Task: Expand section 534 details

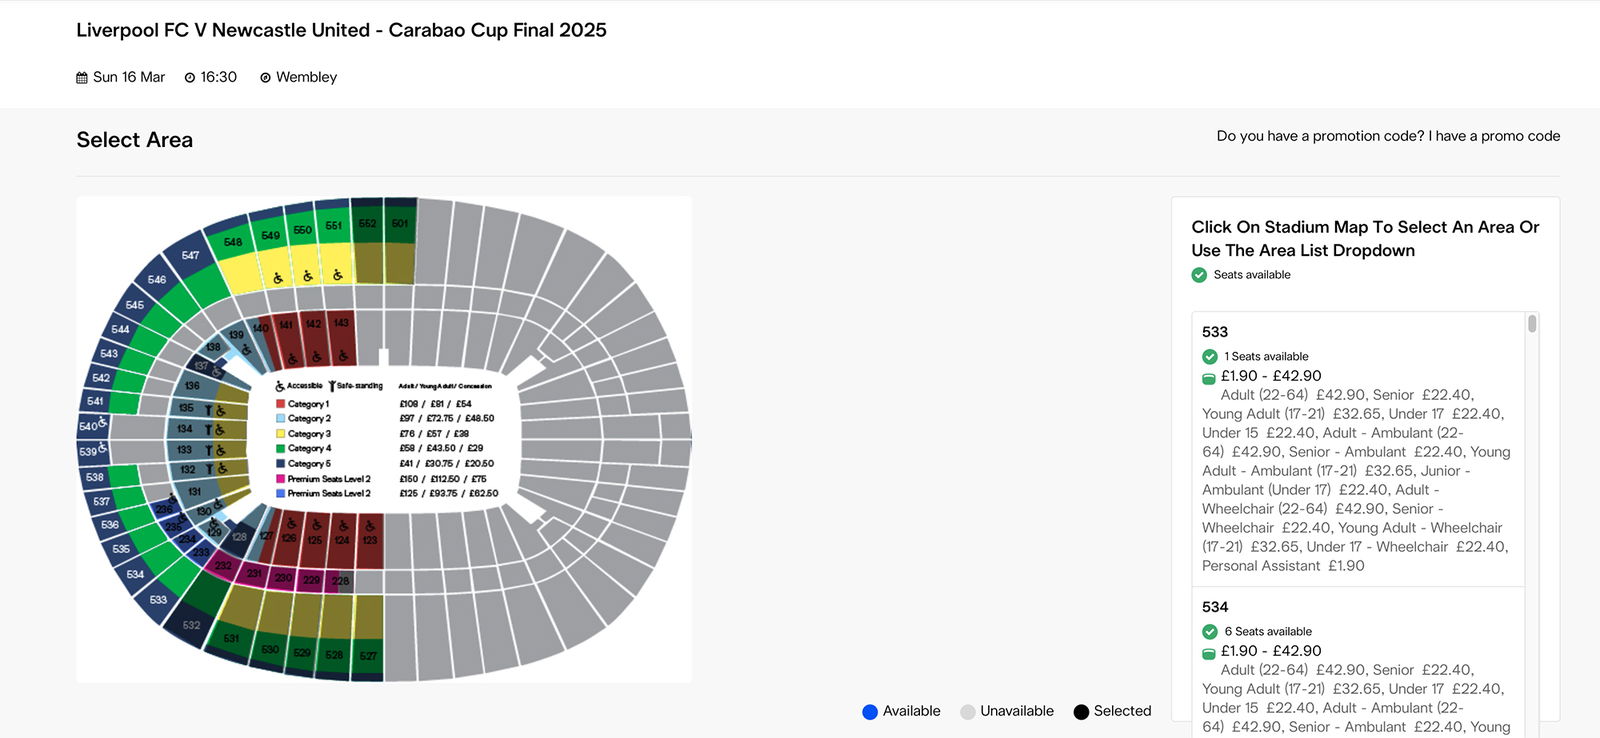Action: 1213,607
